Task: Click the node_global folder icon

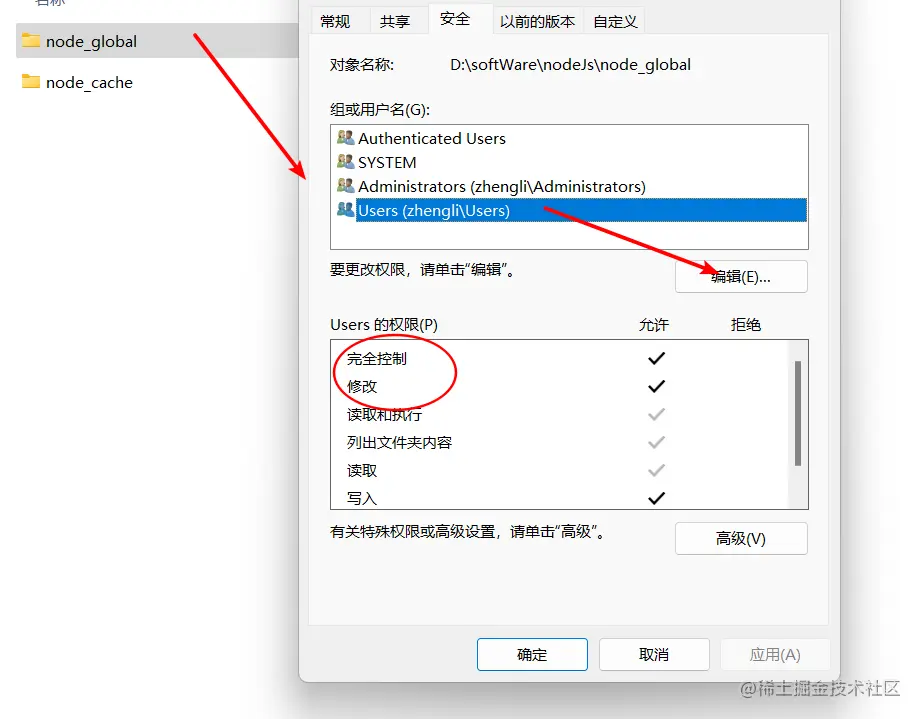Action: 31,41
